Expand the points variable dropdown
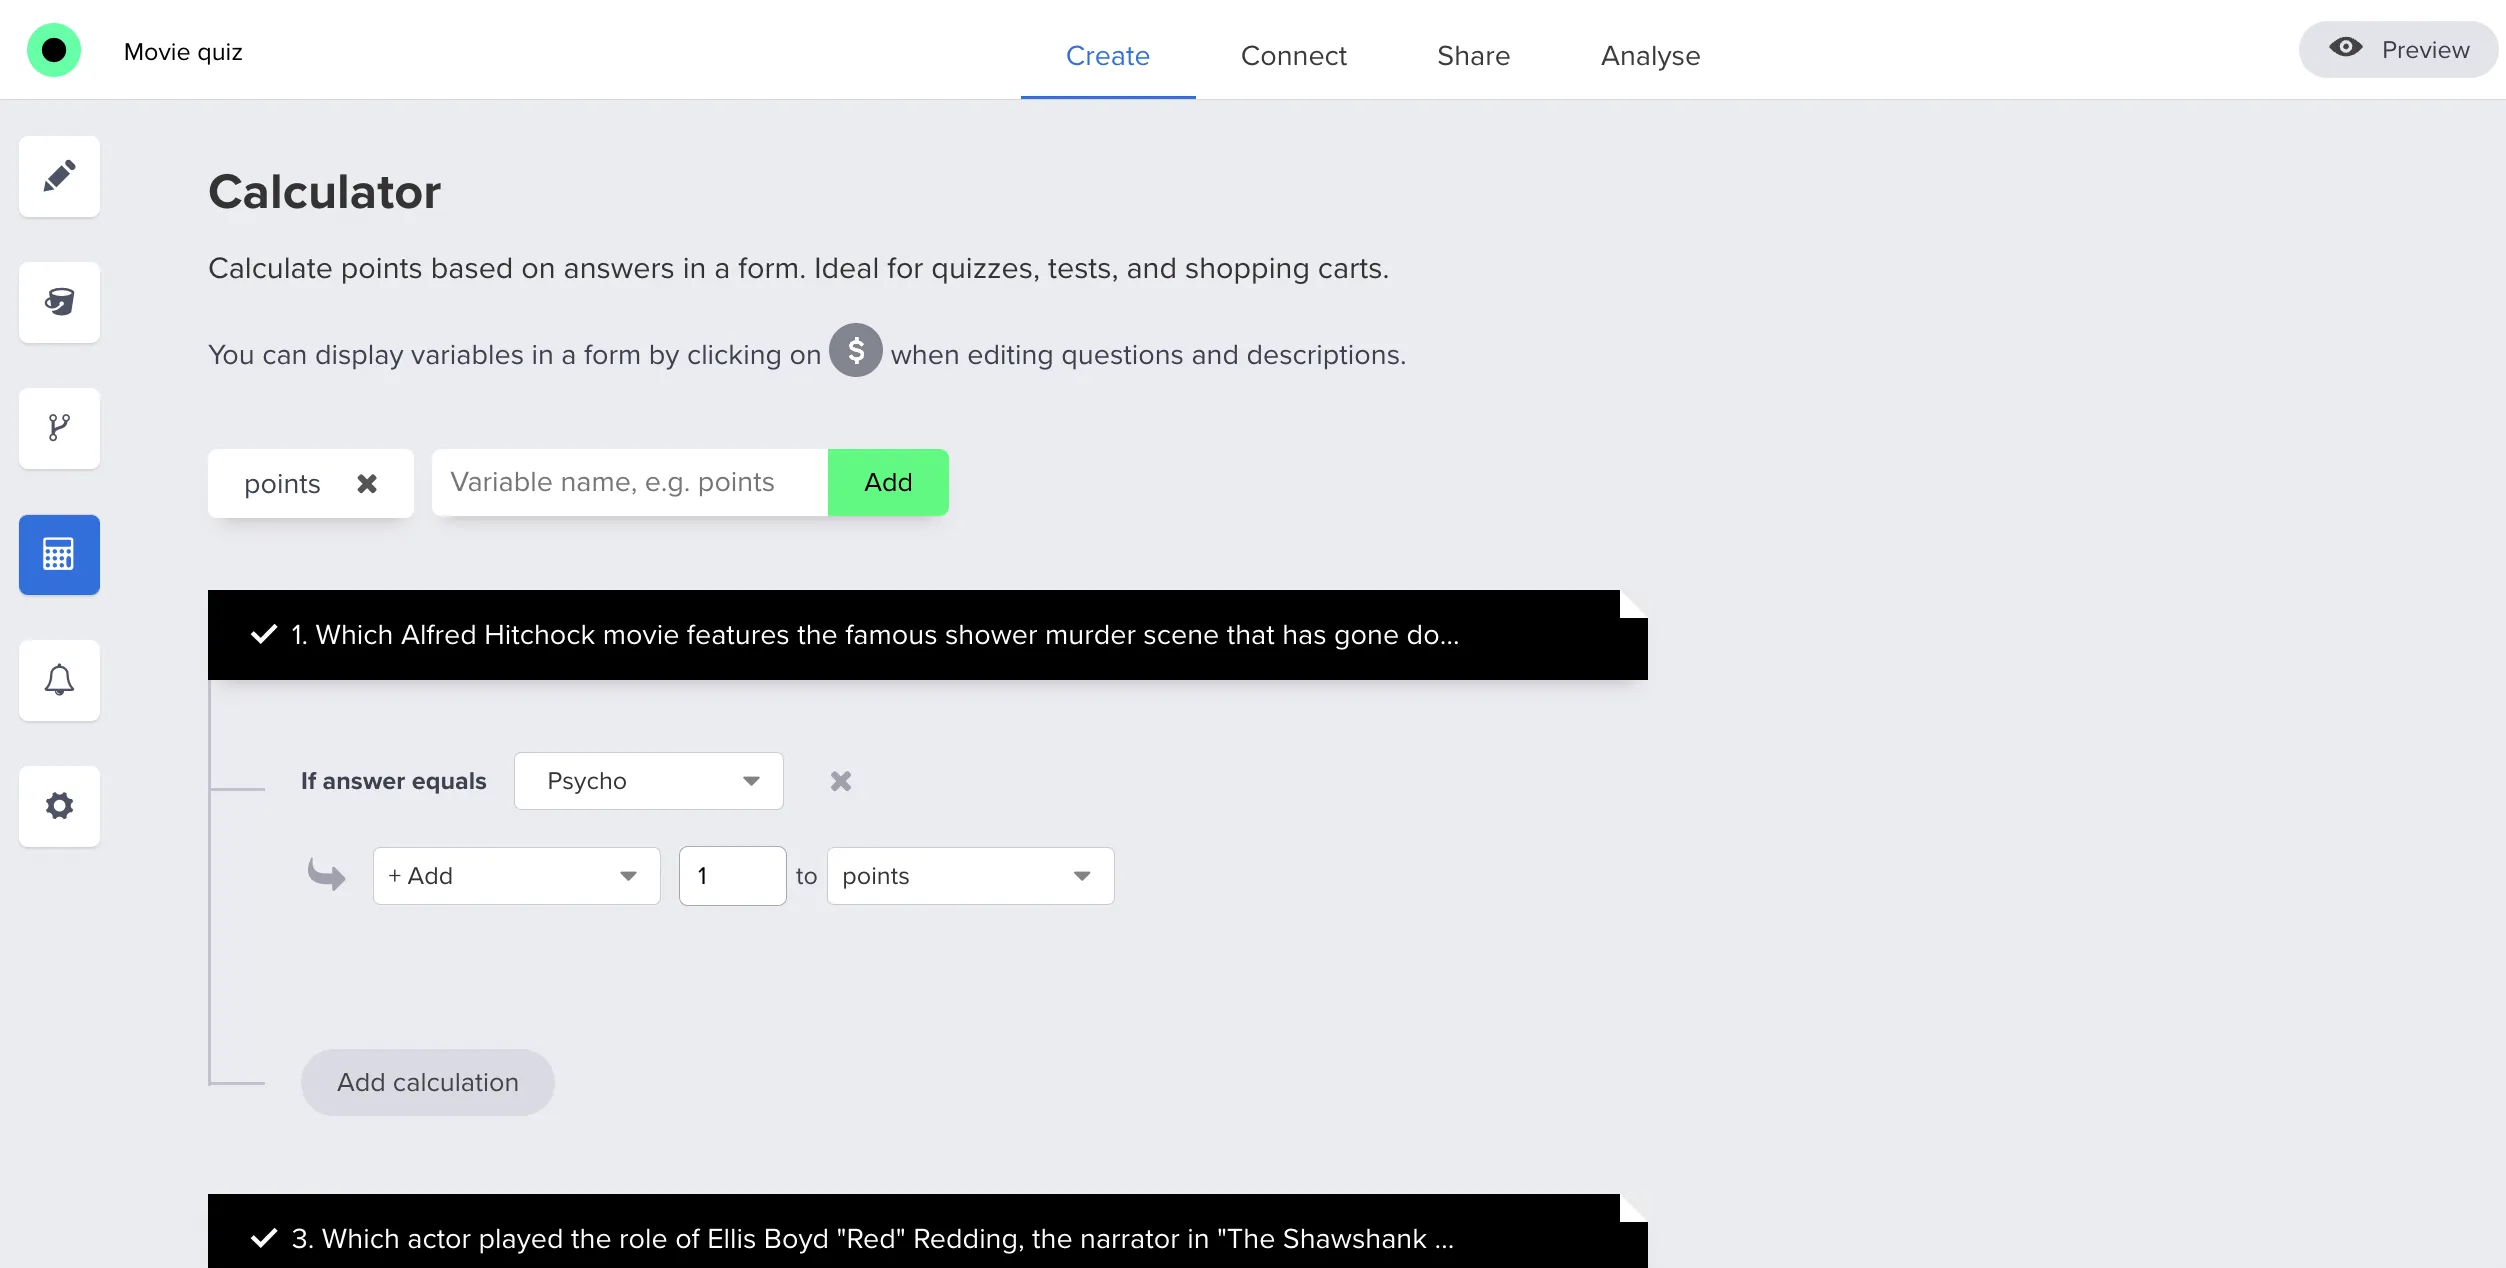This screenshot has width=2506, height=1268. (x=969, y=876)
